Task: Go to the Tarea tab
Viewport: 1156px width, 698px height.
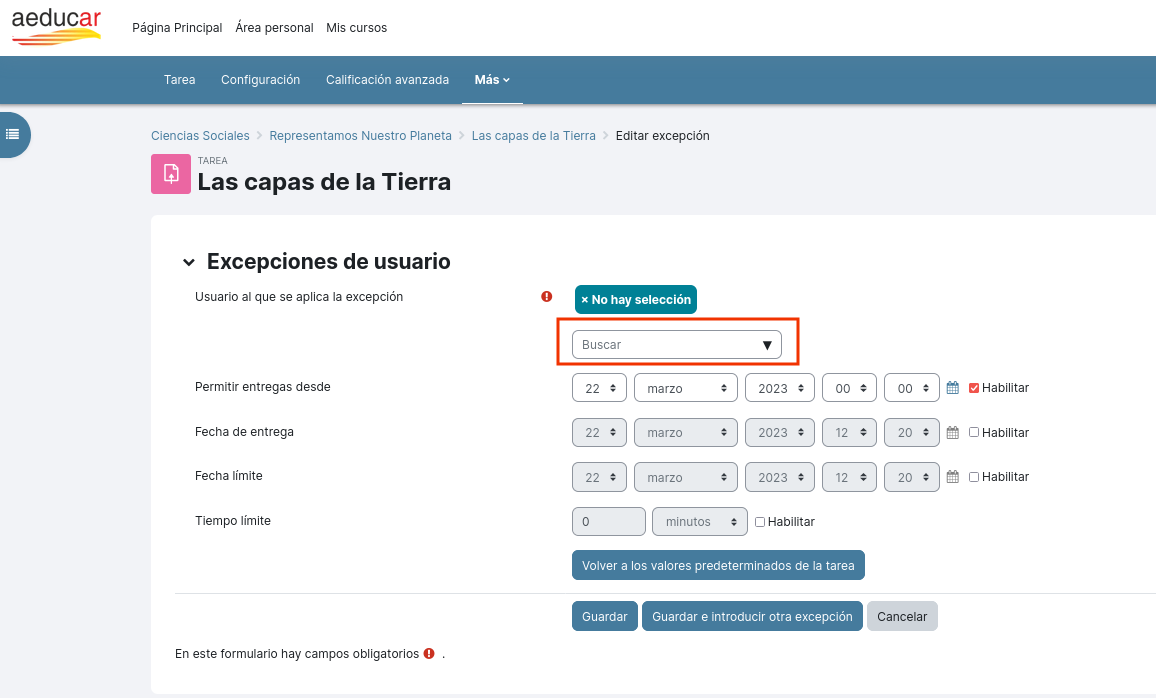Action: coord(179,80)
